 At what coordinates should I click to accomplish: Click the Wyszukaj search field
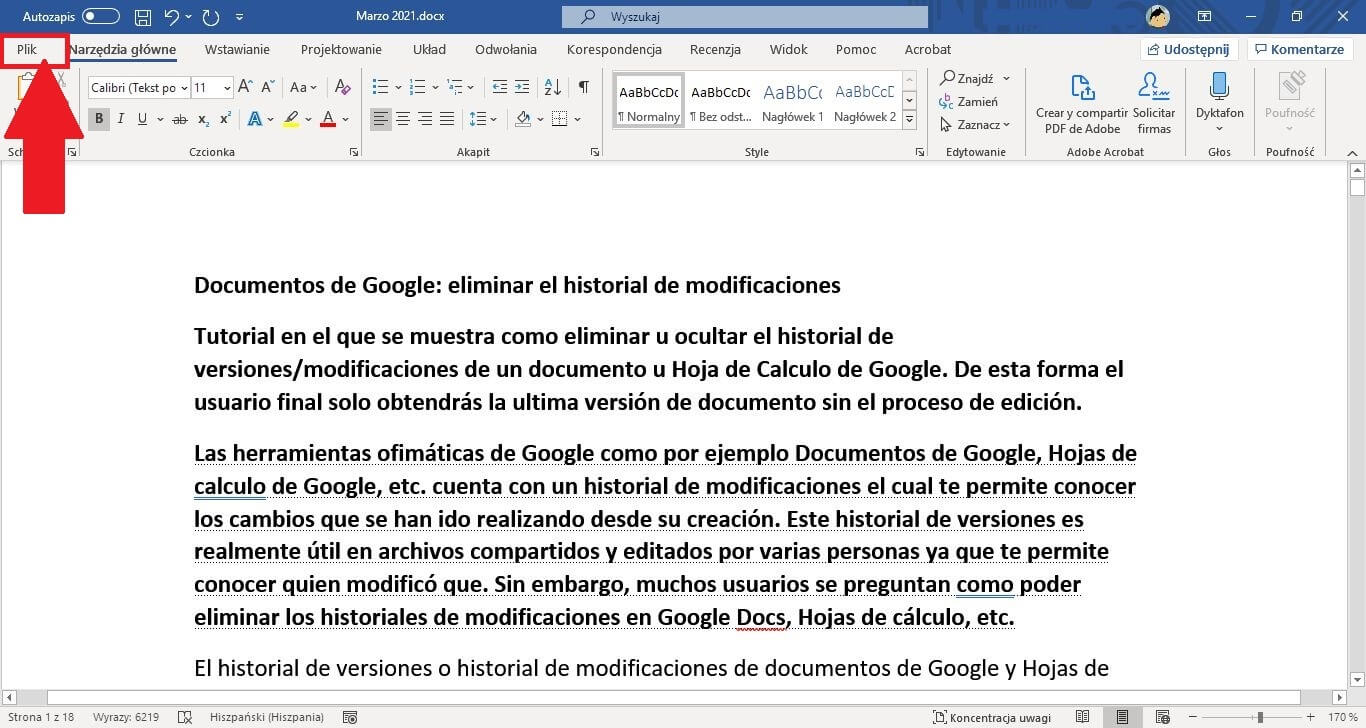click(x=745, y=17)
